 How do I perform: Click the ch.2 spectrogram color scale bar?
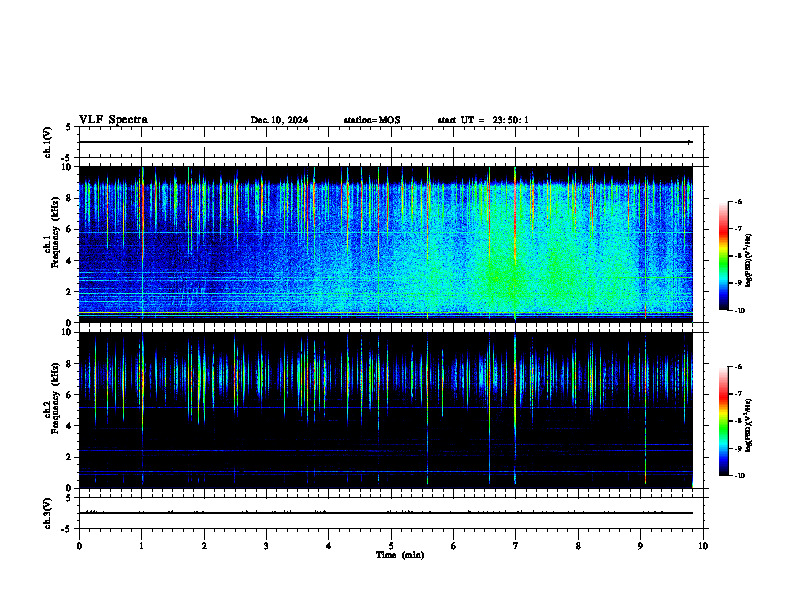click(x=723, y=421)
